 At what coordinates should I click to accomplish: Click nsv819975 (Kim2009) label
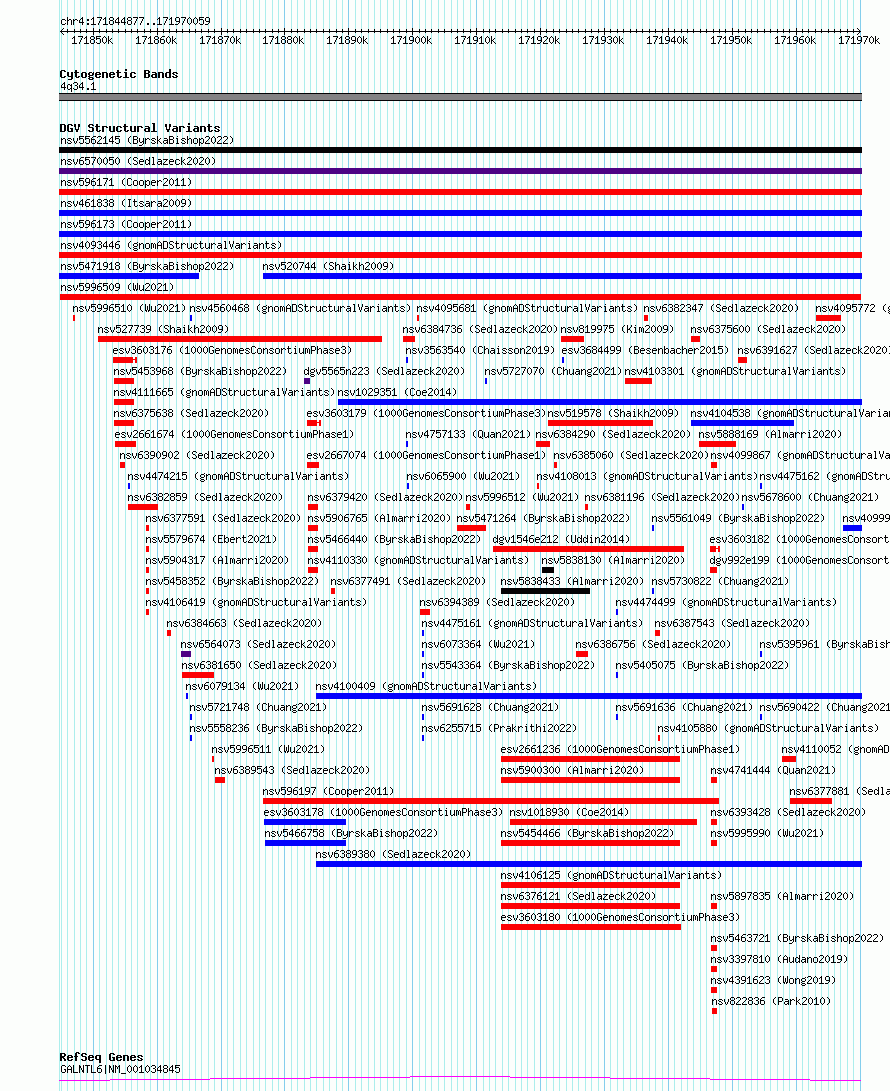pyautogui.click(x=617, y=329)
